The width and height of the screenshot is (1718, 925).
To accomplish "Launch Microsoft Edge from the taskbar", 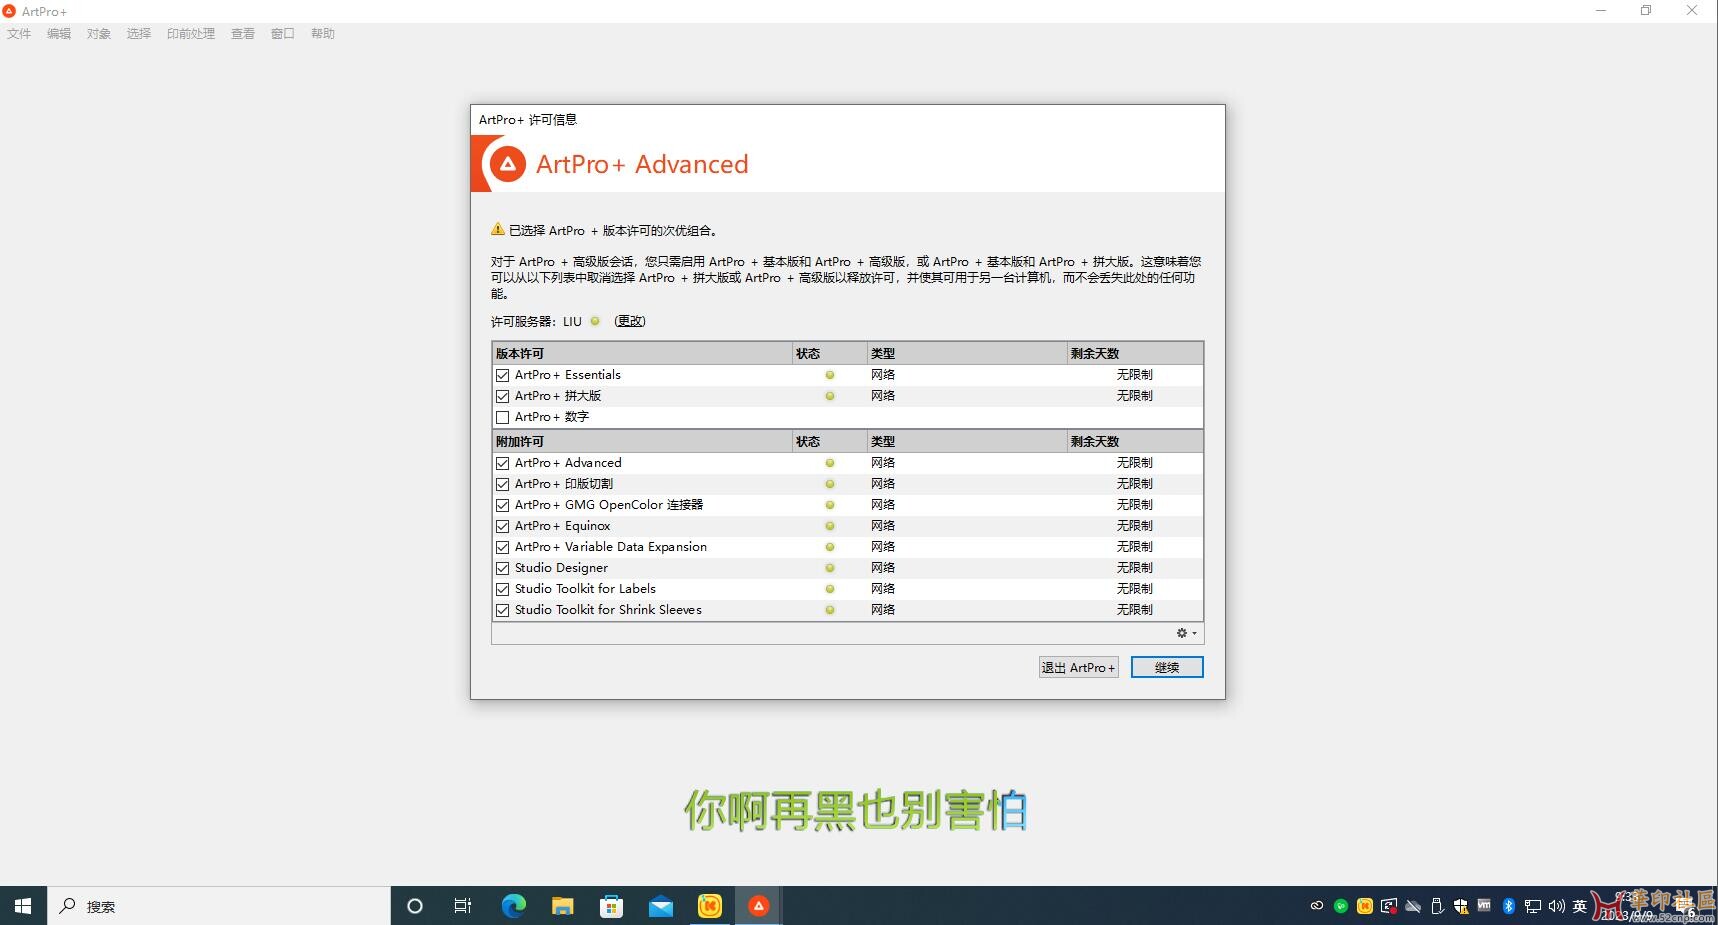I will pyautogui.click(x=513, y=906).
